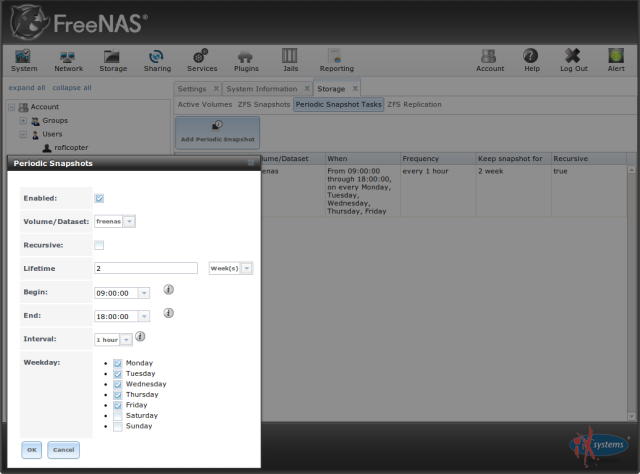Click the iXsystems logo
This screenshot has width=640, height=474.
pos(599,446)
